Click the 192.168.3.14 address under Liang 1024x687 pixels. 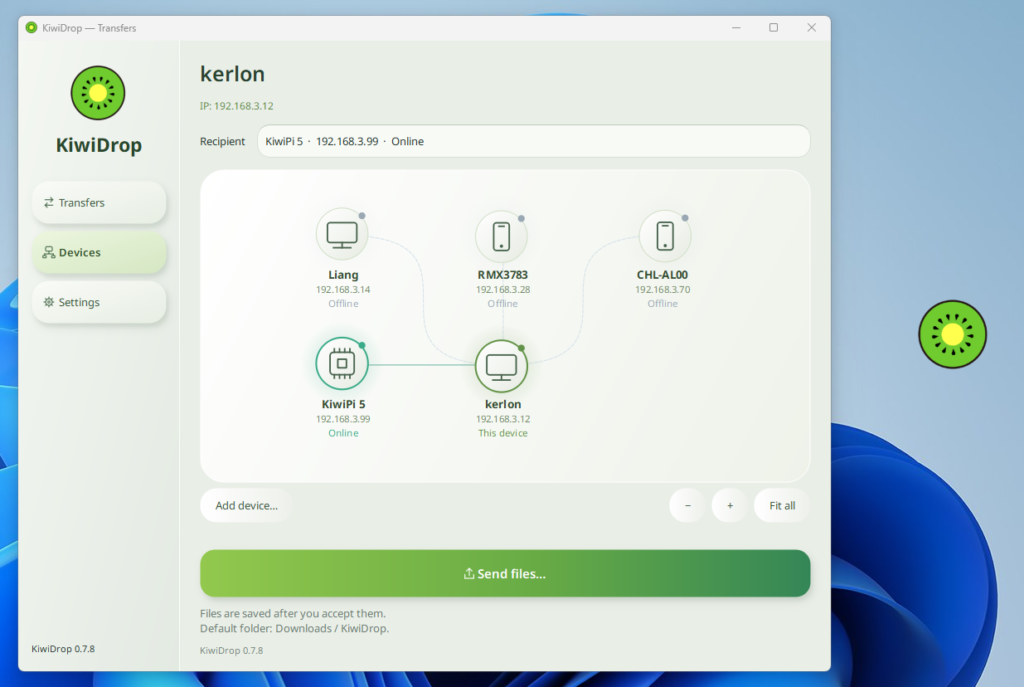coord(343,289)
